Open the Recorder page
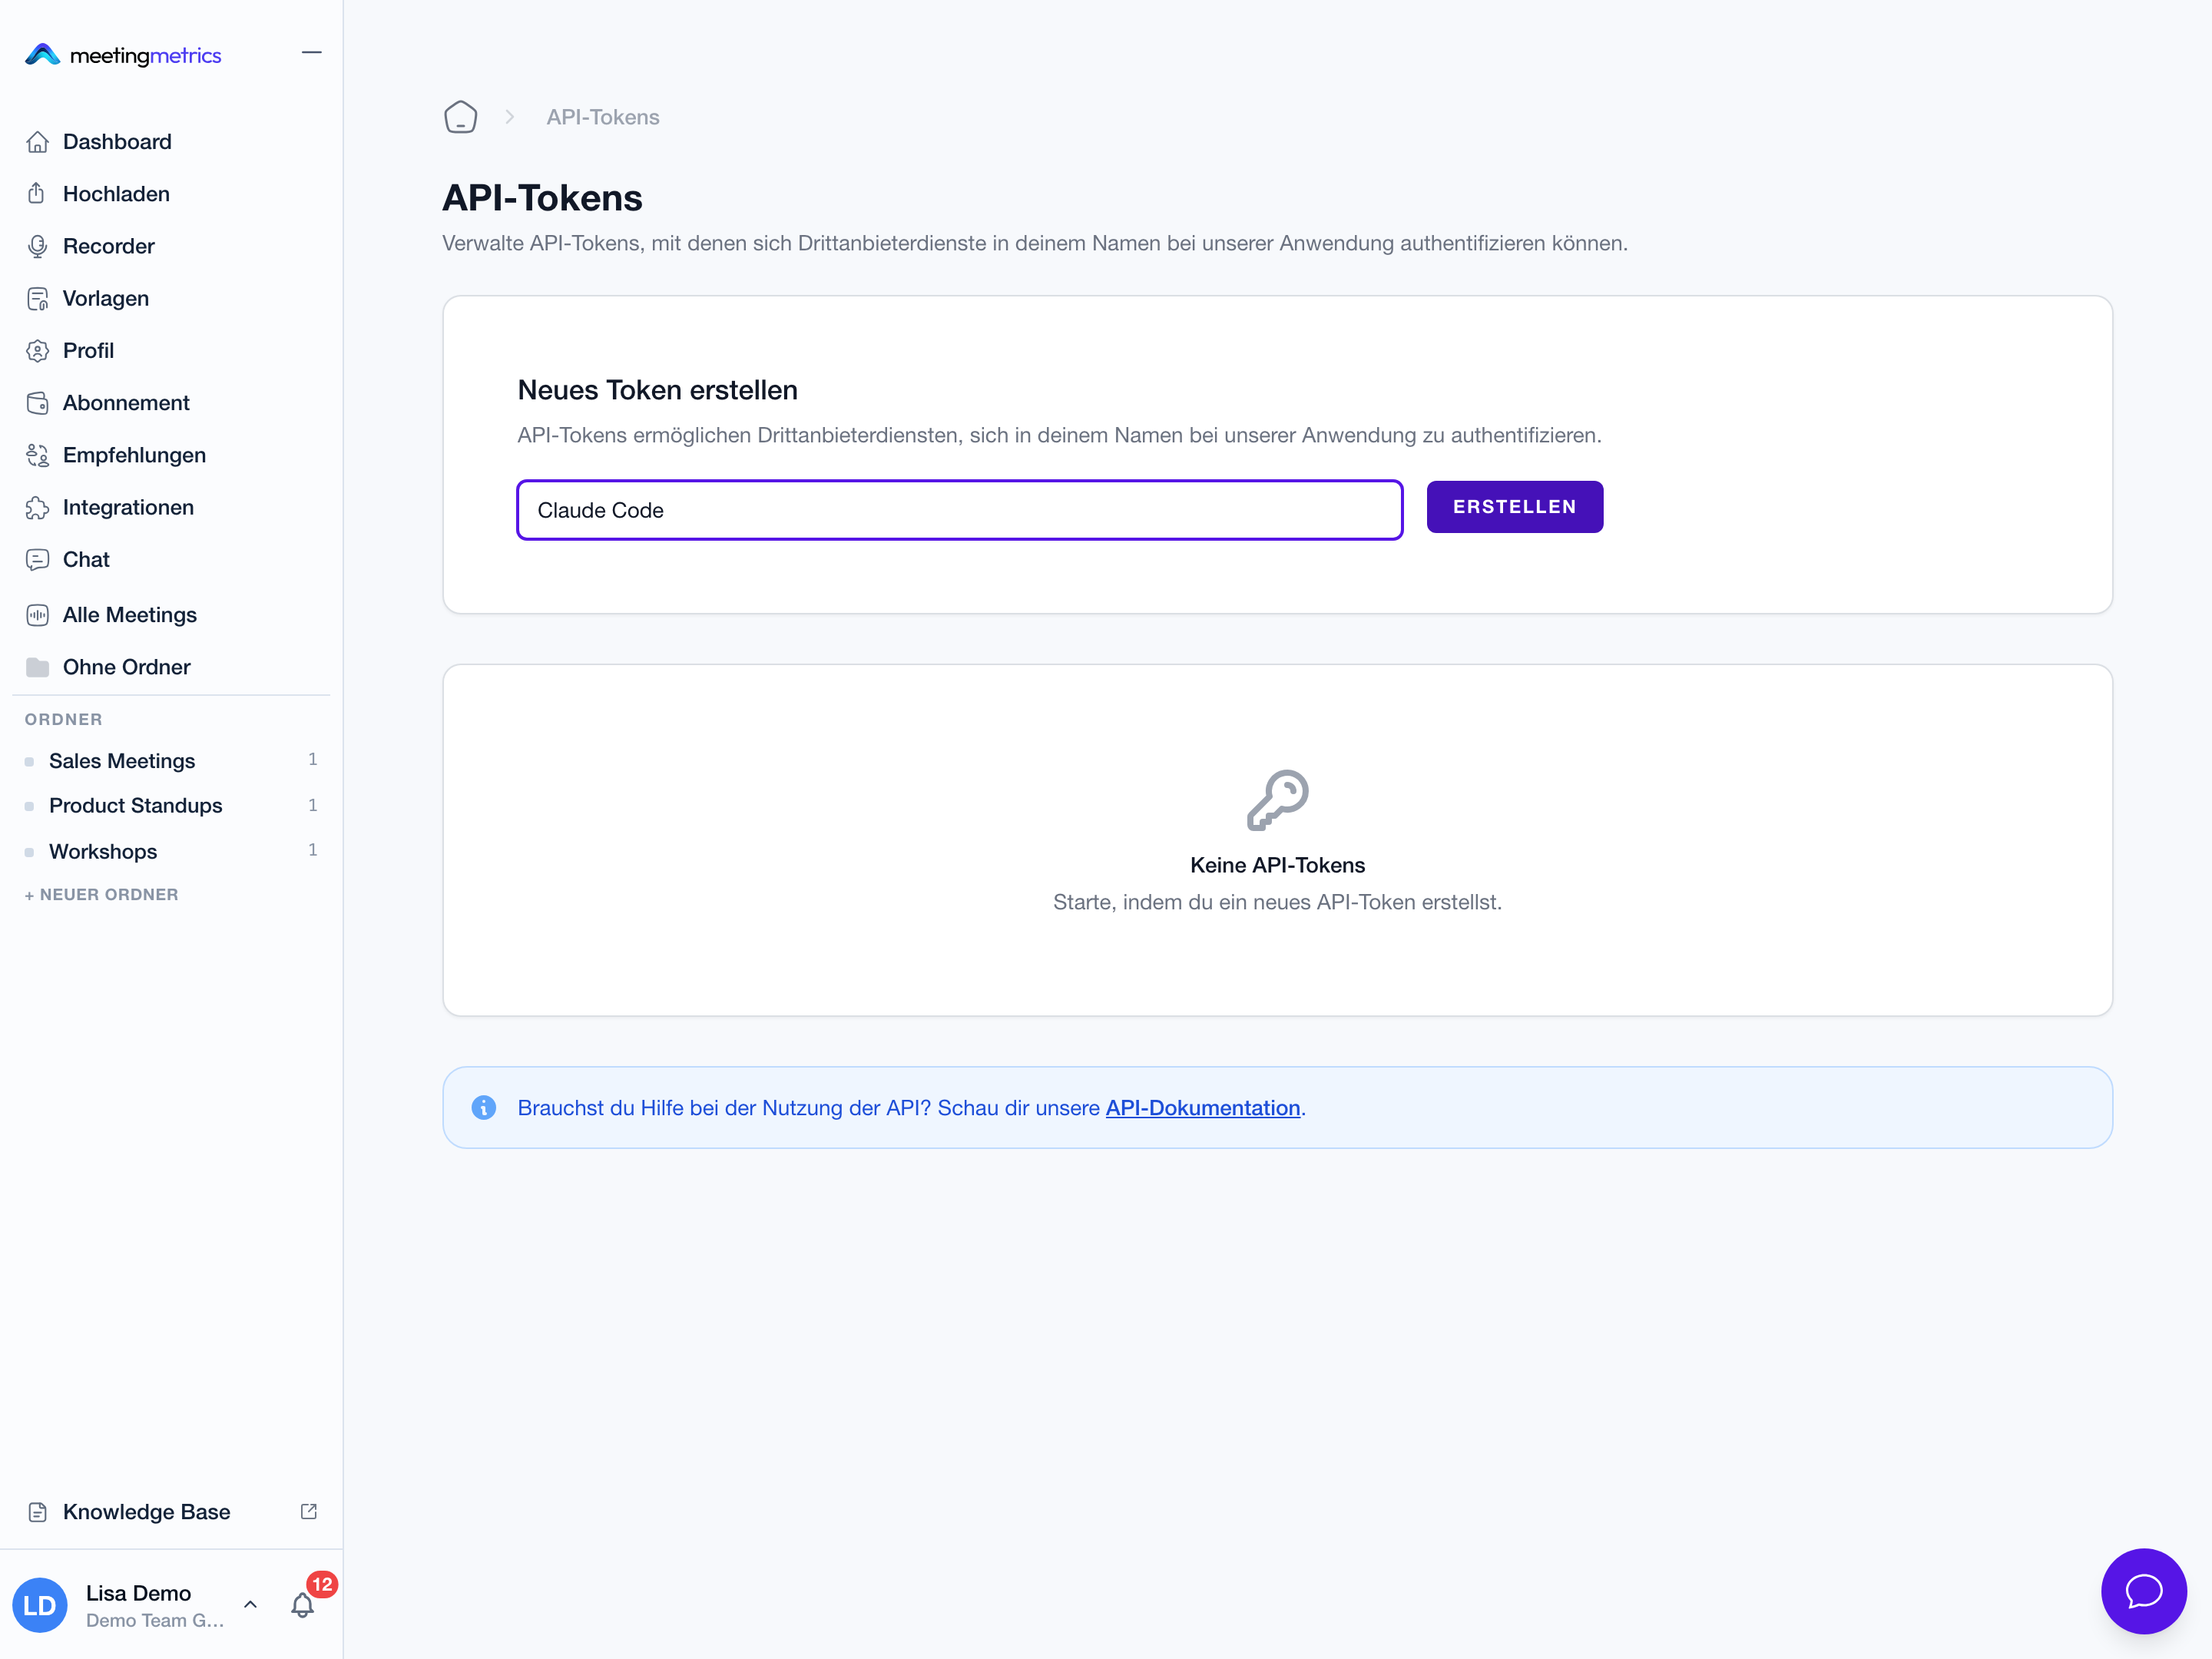2212x1659 pixels. click(108, 246)
